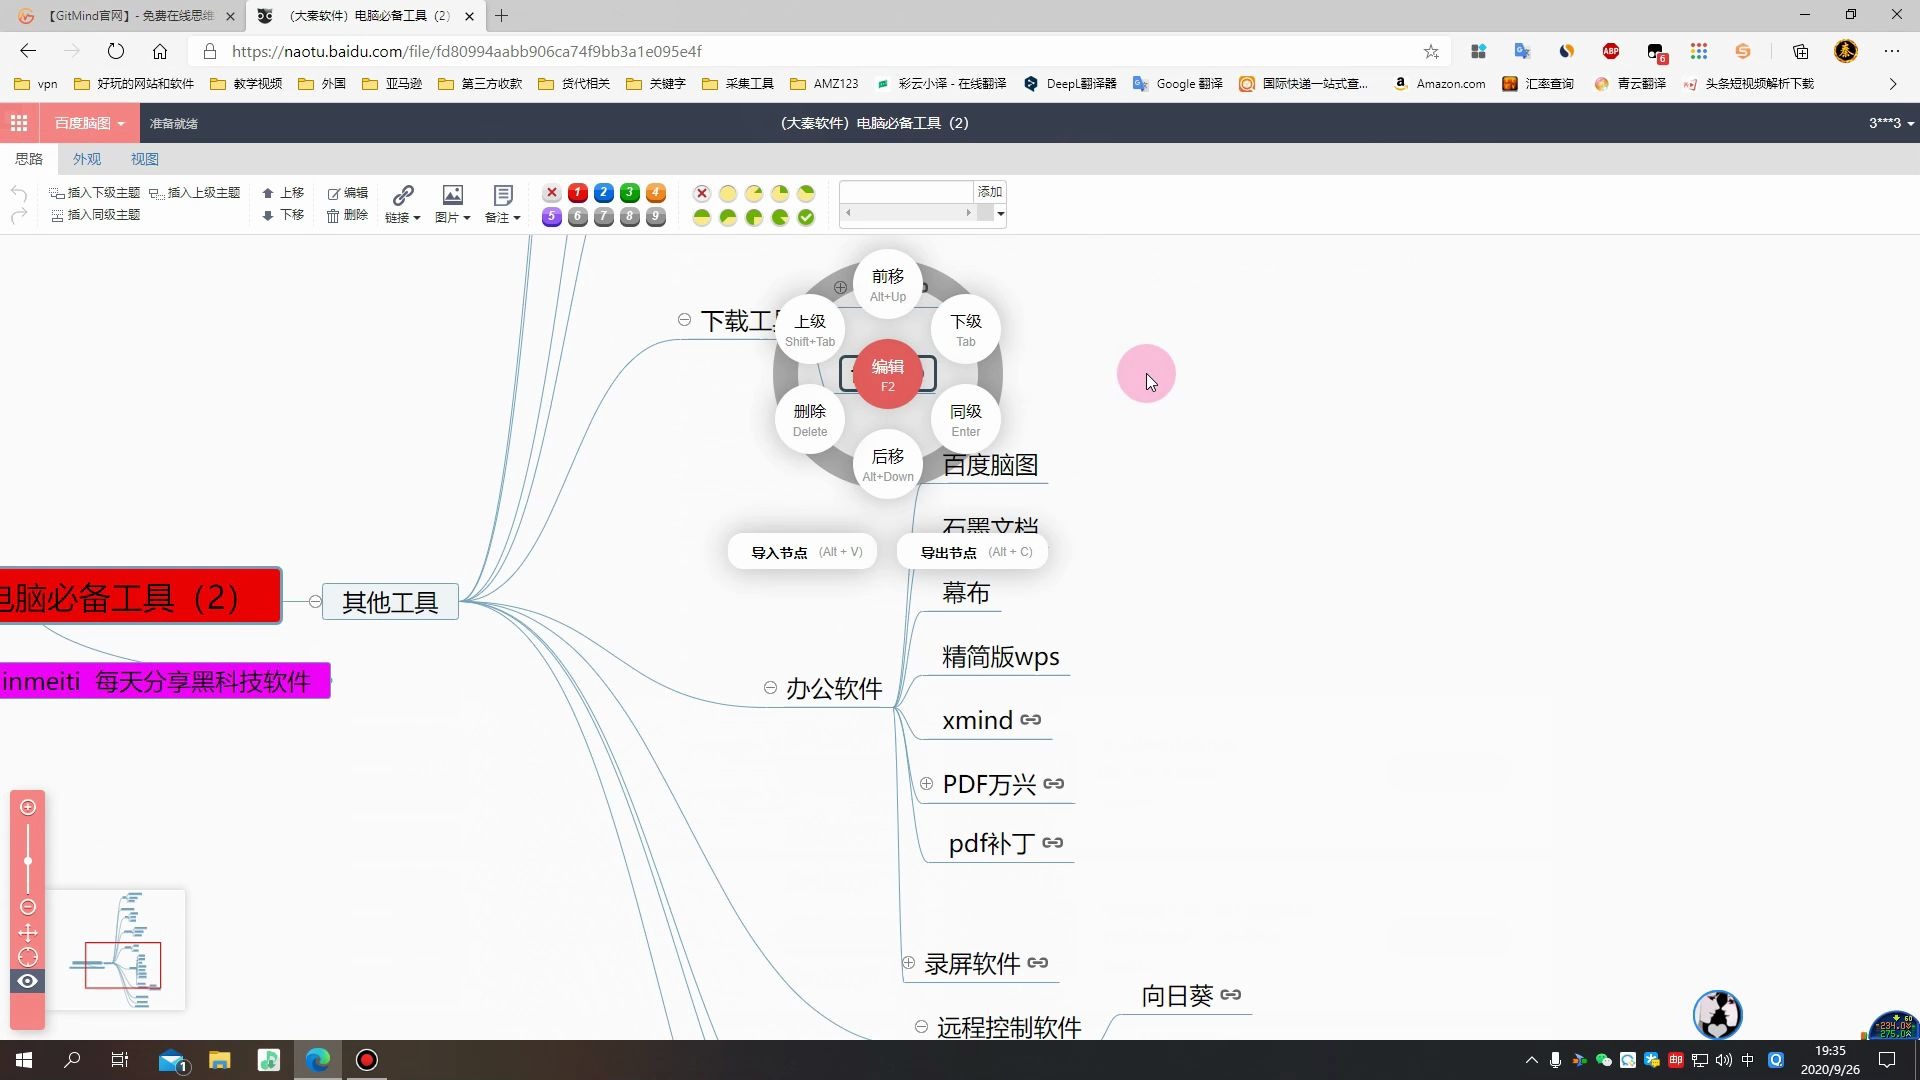1920x1080 pixels.
Task: Open the 3***3 user account menu
Action: (x=1891, y=123)
